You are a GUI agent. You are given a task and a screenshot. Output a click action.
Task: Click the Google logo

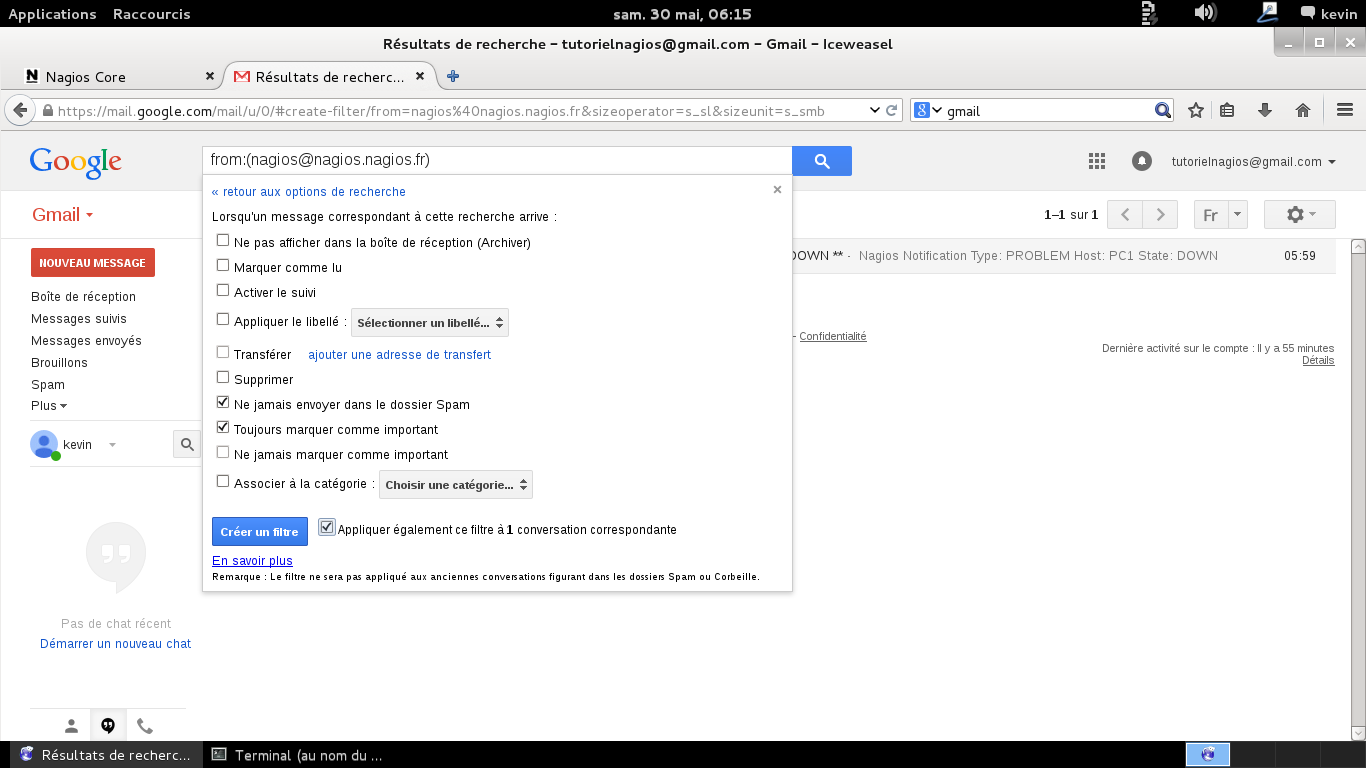pyautogui.click(x=76, y=162)
